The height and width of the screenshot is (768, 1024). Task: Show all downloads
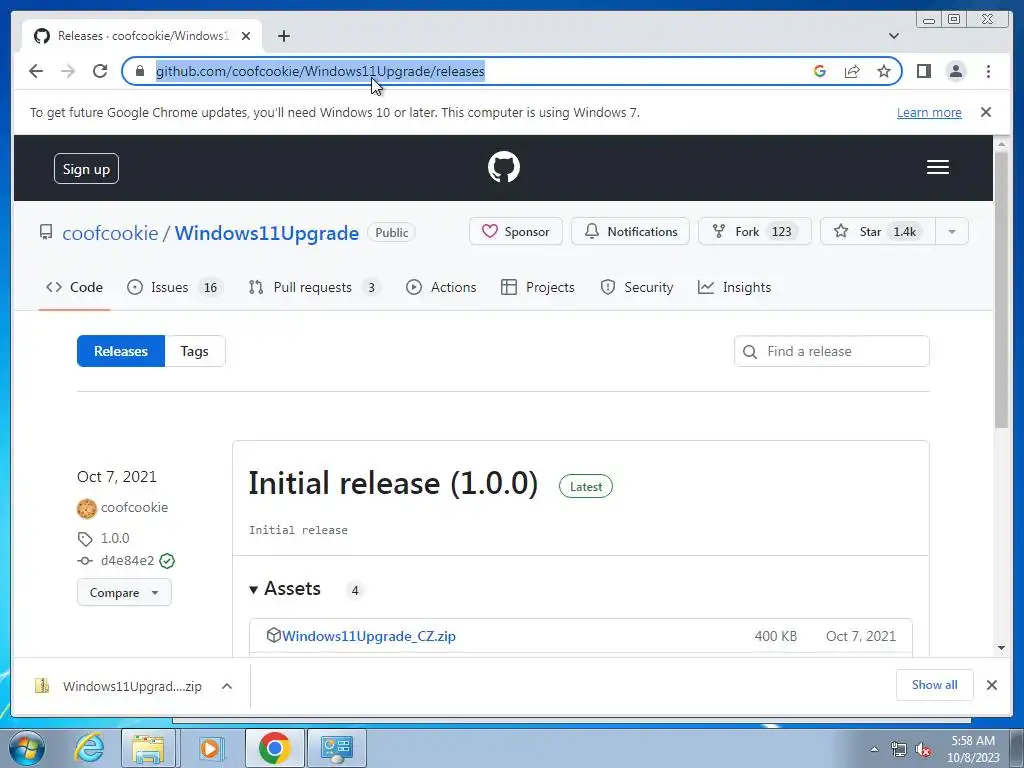935,685
